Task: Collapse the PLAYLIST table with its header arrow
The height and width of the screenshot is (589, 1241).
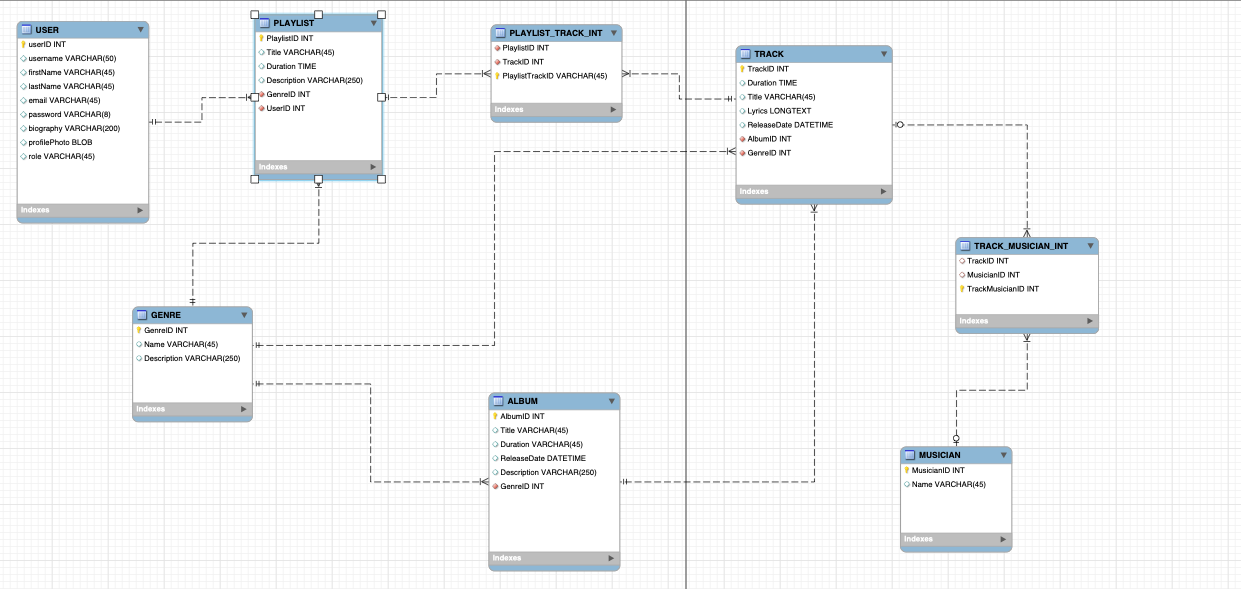Action: click(x=374, y=23)
